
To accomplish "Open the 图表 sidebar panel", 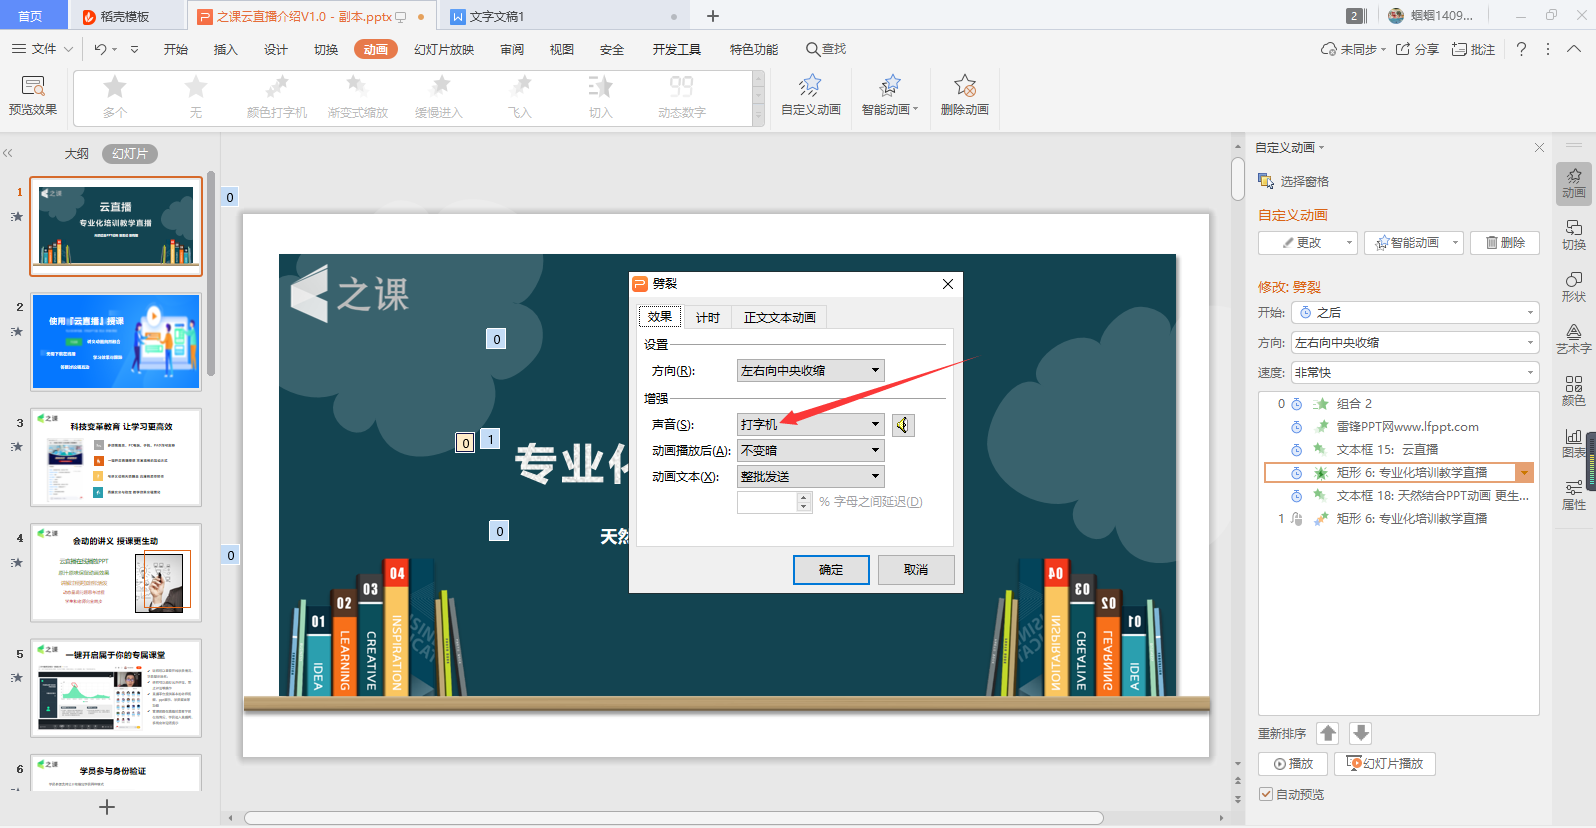I will tap(1574, 443).
